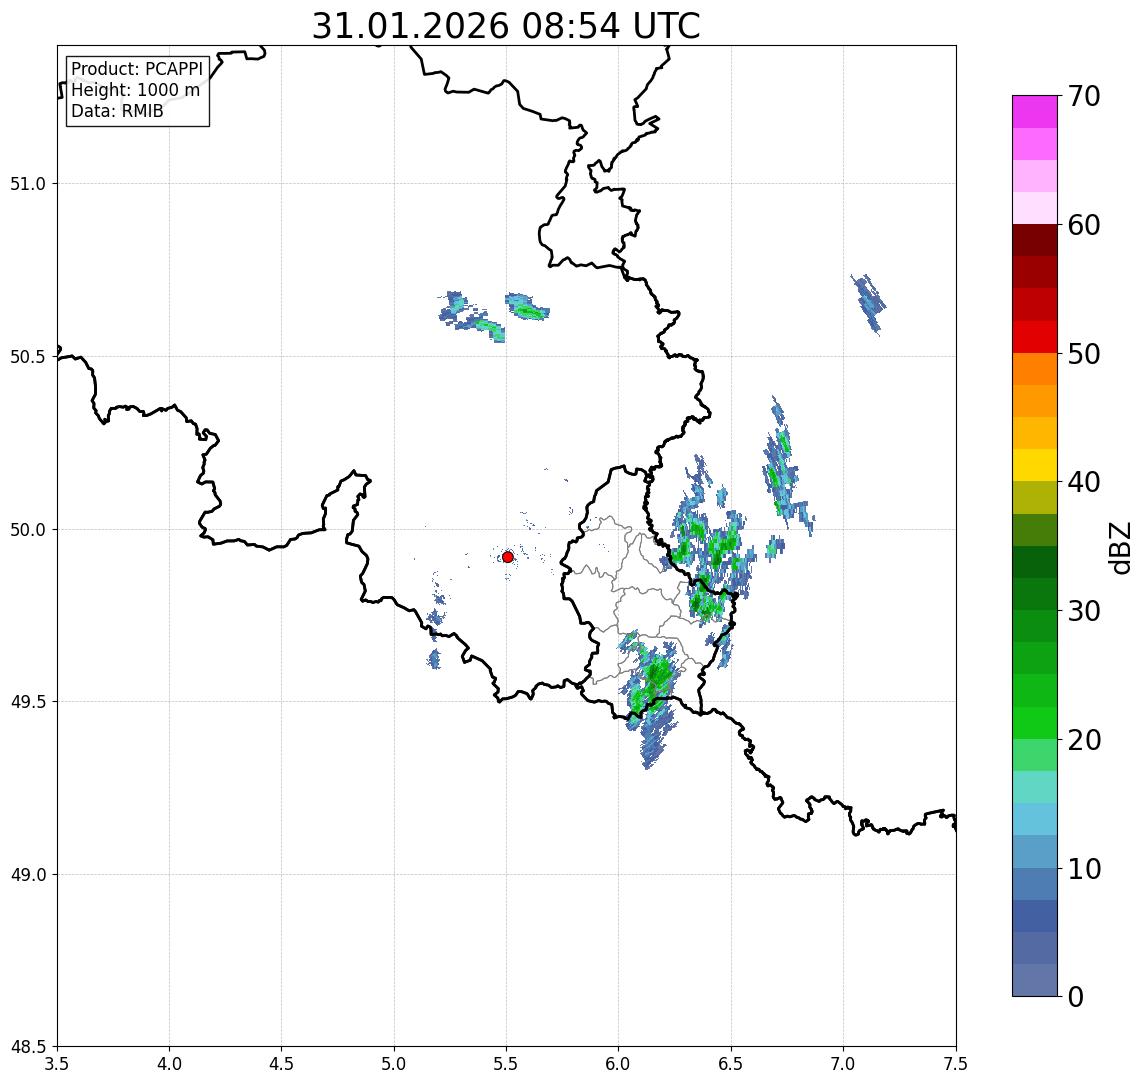Click the latitude axis label 51.0
This screenshot has width=1145, height=1084.
(28, 183)
